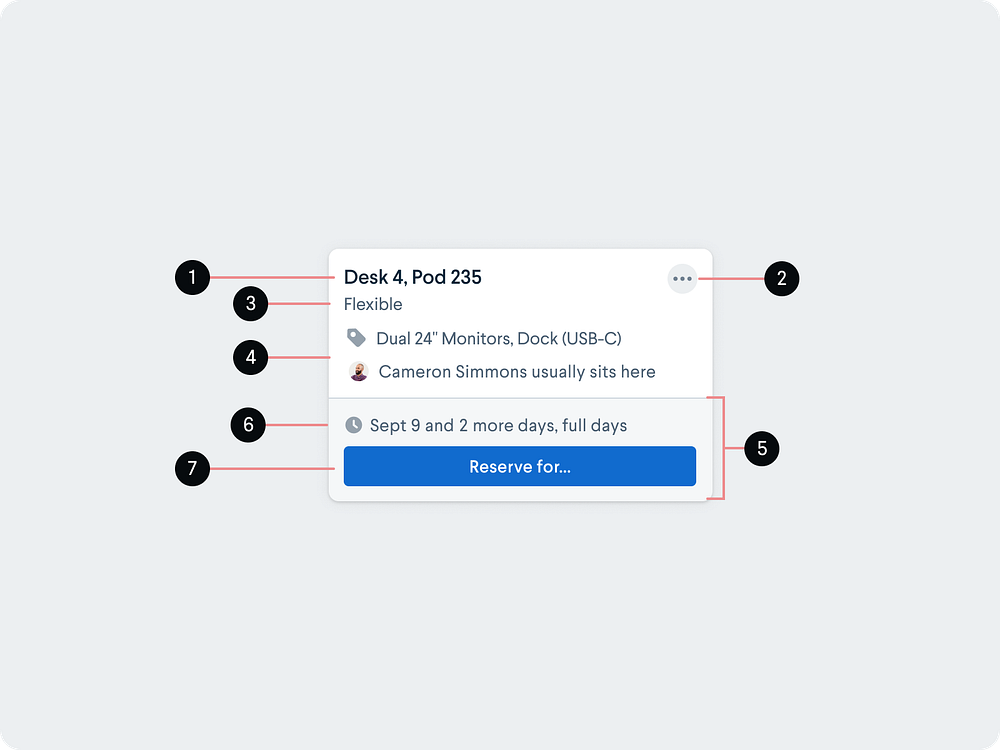Select the numbered callout marker 7
The image size is (1000, 750).
coord(192,469)
